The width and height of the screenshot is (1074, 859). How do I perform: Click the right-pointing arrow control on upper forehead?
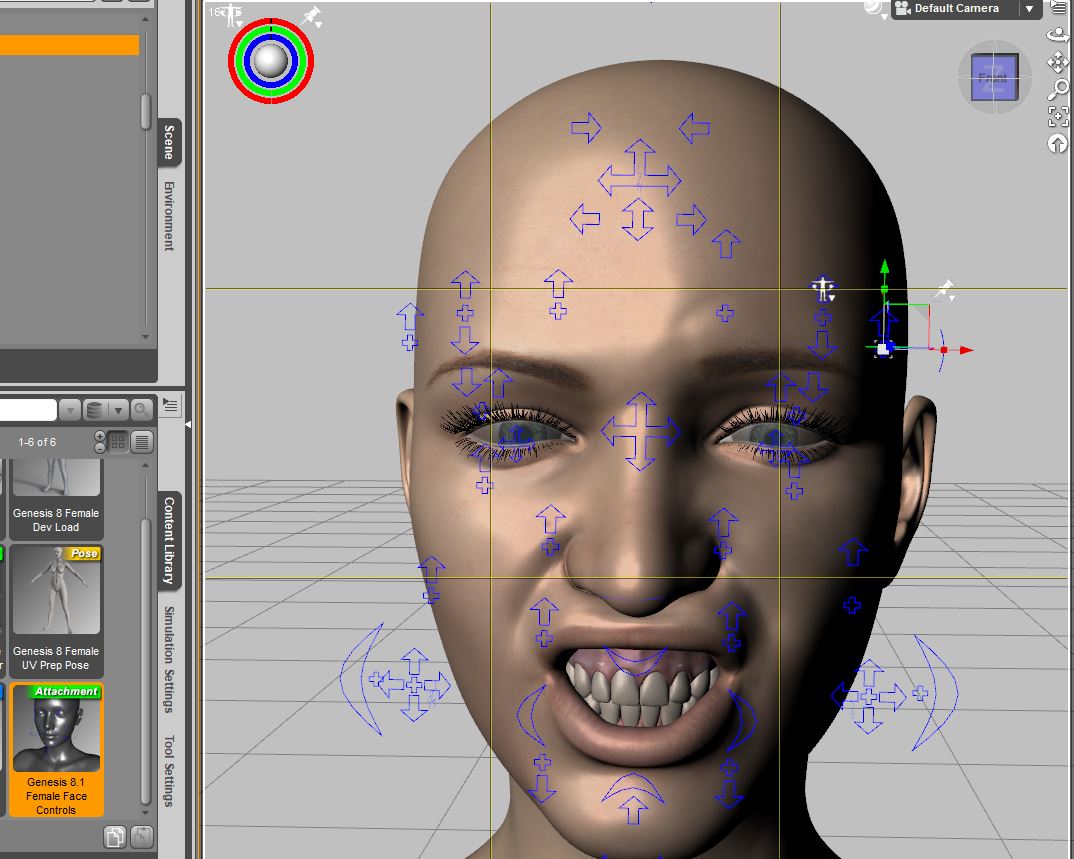click(586, 127)
